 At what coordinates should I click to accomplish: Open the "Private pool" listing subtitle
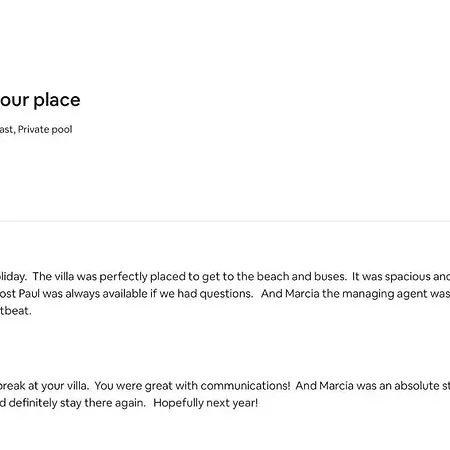click(45, 129)
